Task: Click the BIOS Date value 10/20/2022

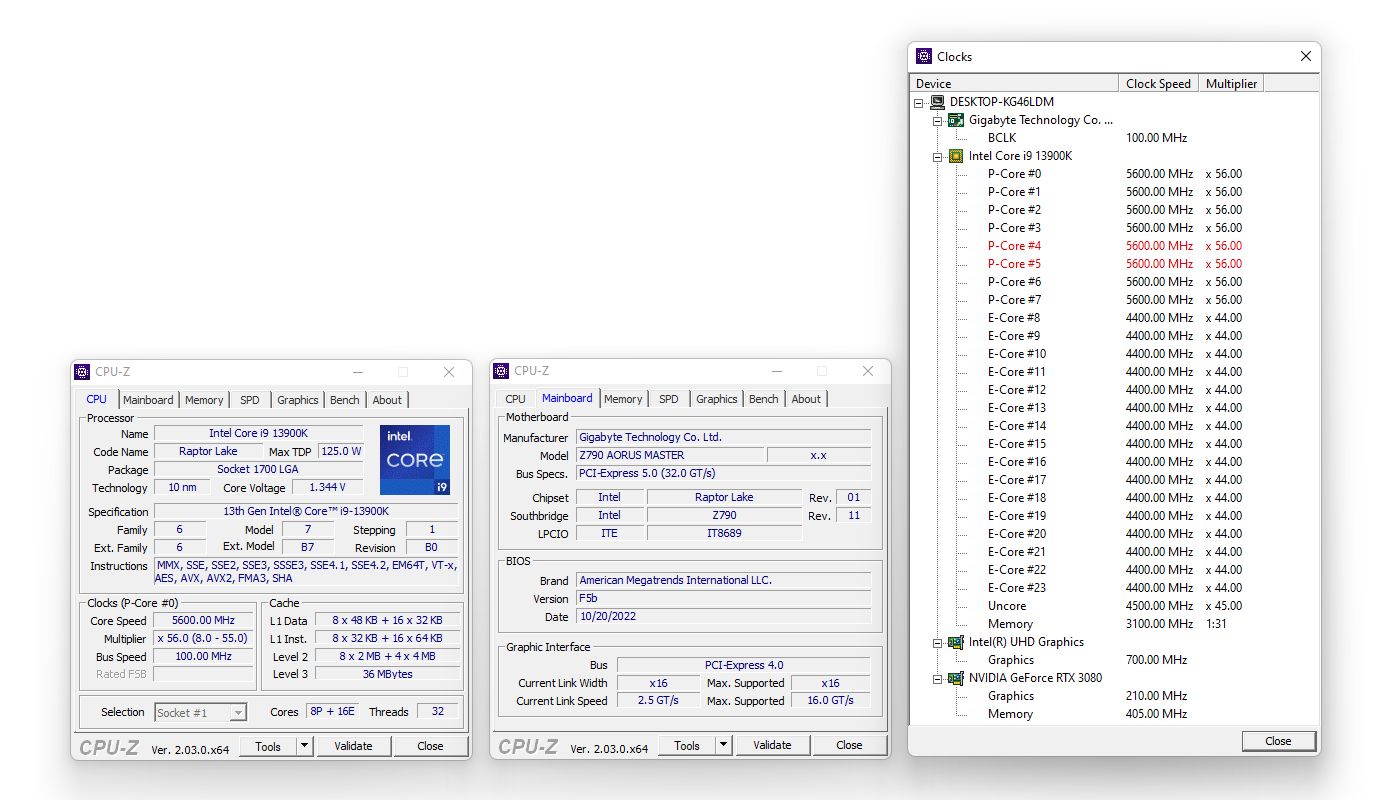Action: 724,616
